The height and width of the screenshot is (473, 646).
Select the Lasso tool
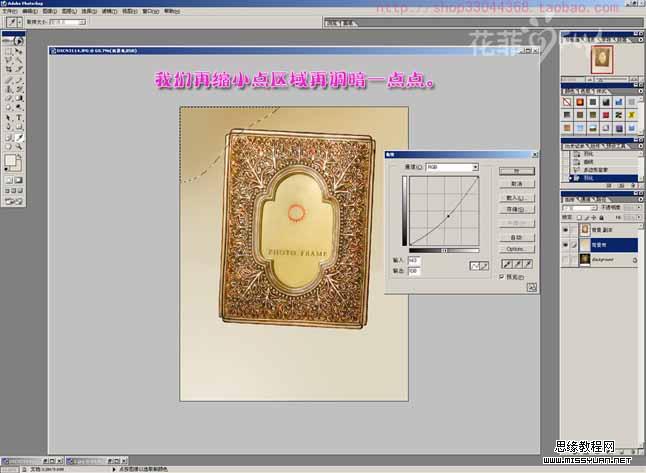coord(8,61)
